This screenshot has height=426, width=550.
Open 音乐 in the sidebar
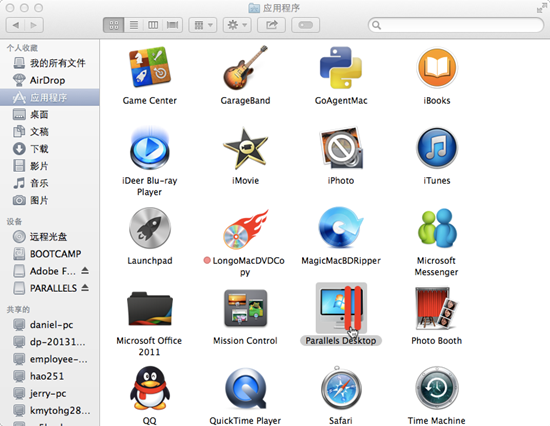(x=49, y=183)
